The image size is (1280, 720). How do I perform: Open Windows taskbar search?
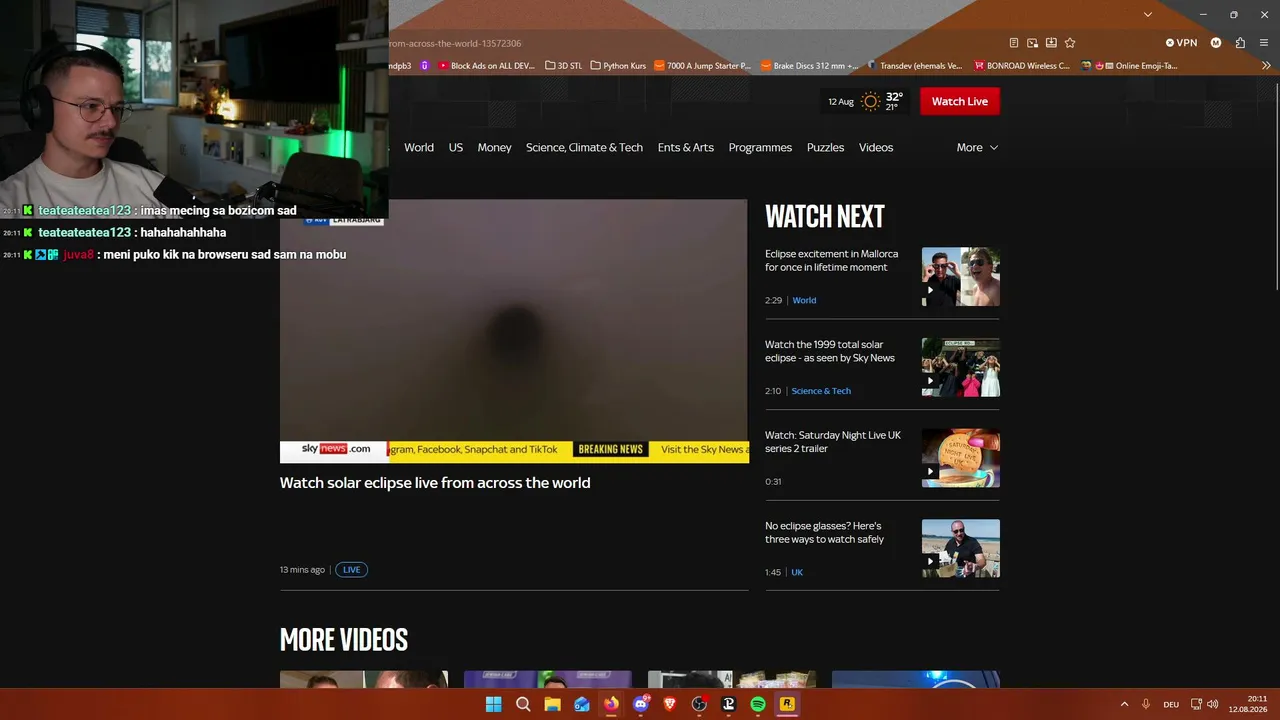pyautogui.click(x=523, y=704)
